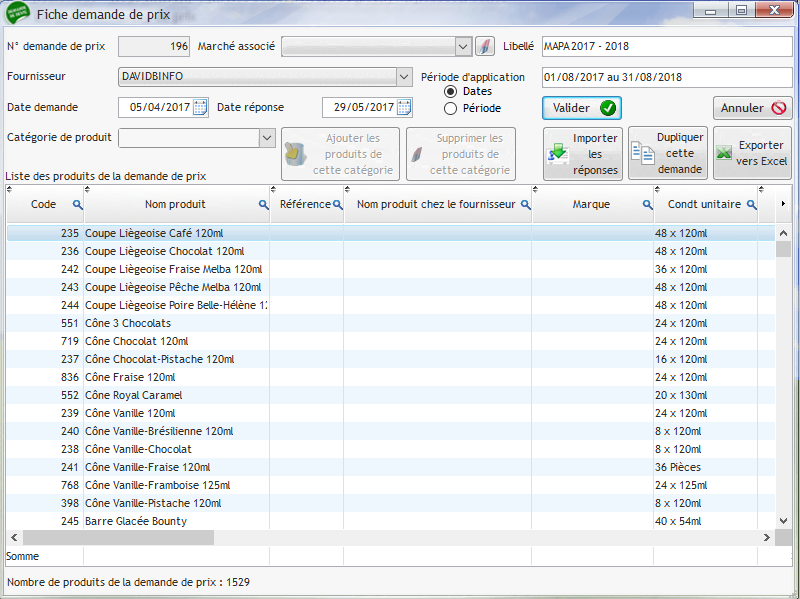Open calendar picker for Date réponse

[x=404, y=108]
